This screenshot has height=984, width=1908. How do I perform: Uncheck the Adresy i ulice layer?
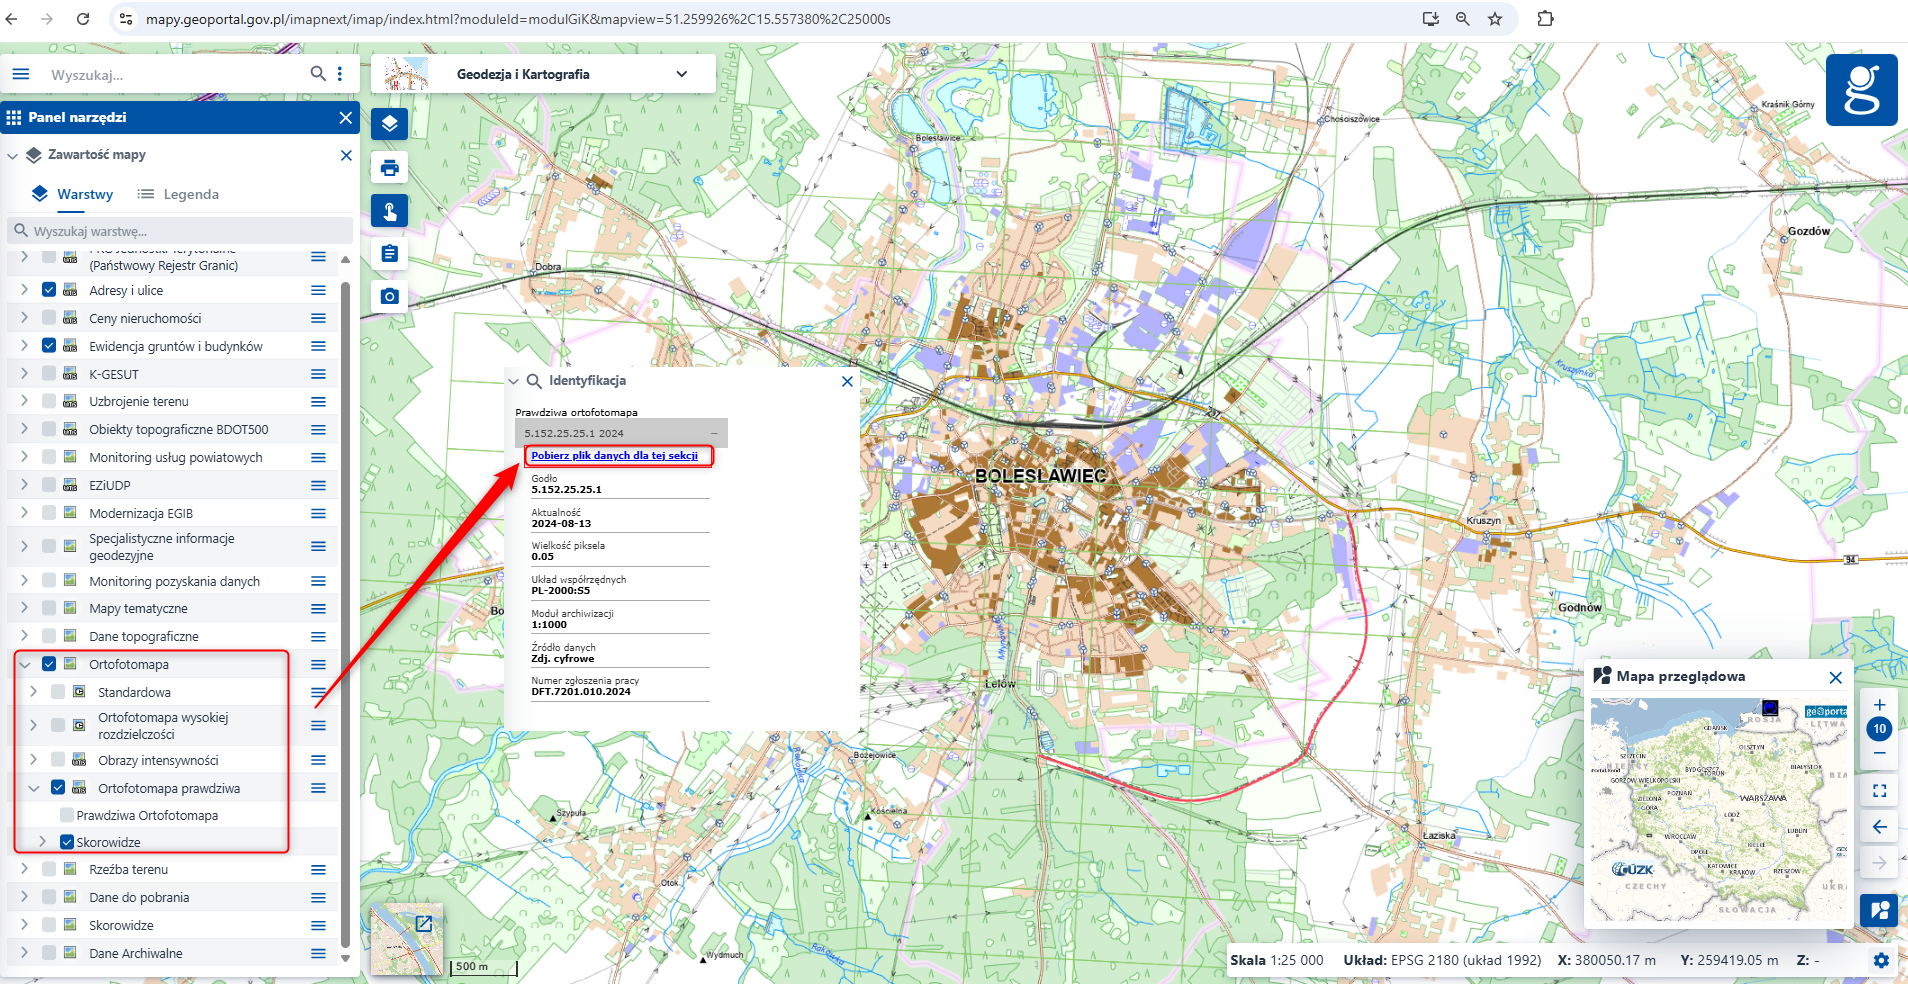(x=49, y=290)
